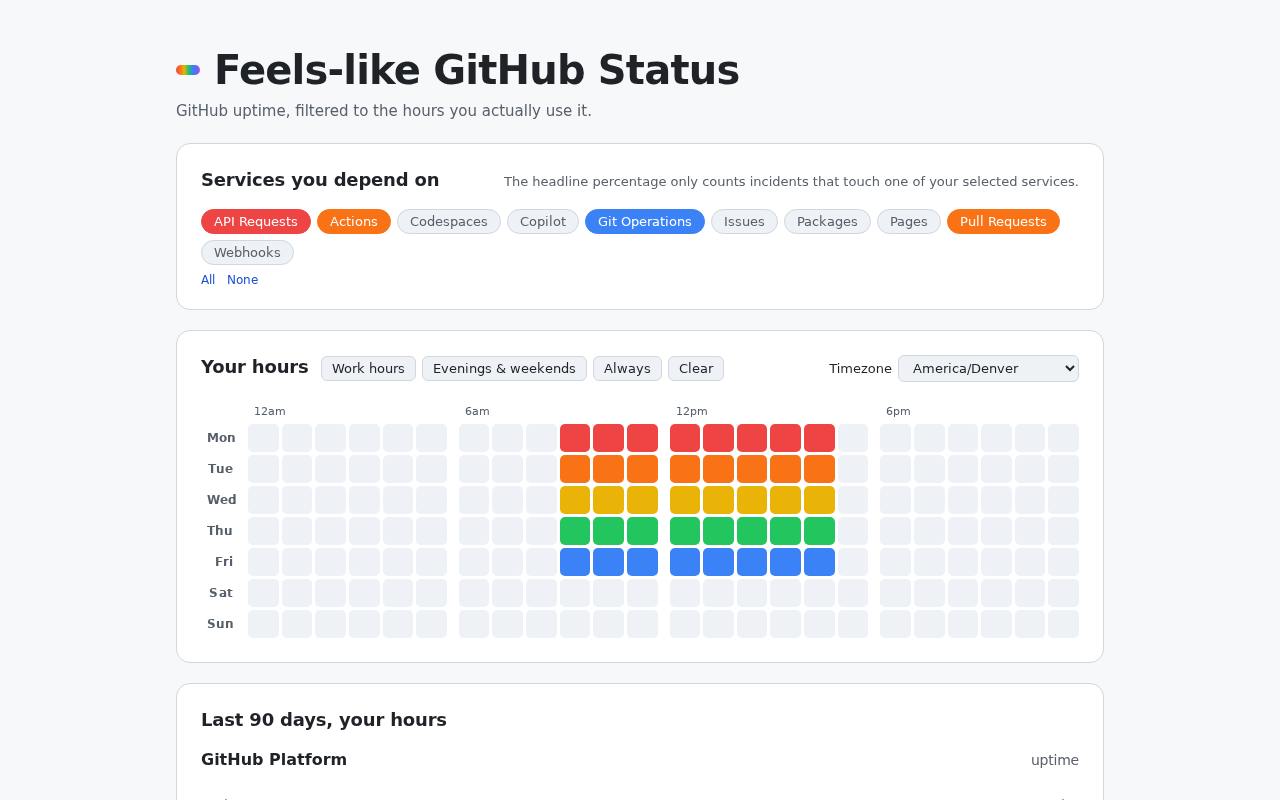Select the Saturday 11pm last cell

pos(1063,593)
